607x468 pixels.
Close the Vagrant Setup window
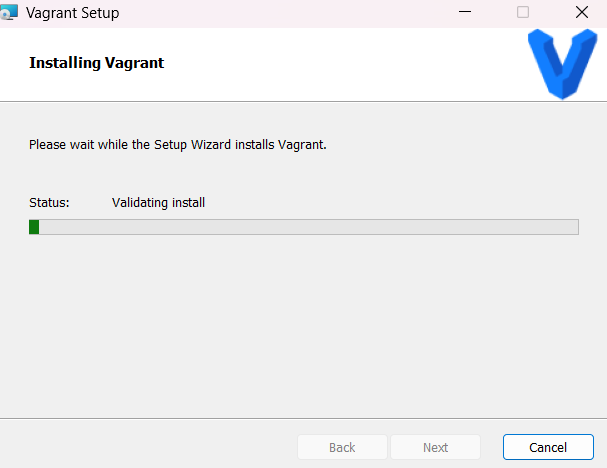pos(581,13)
